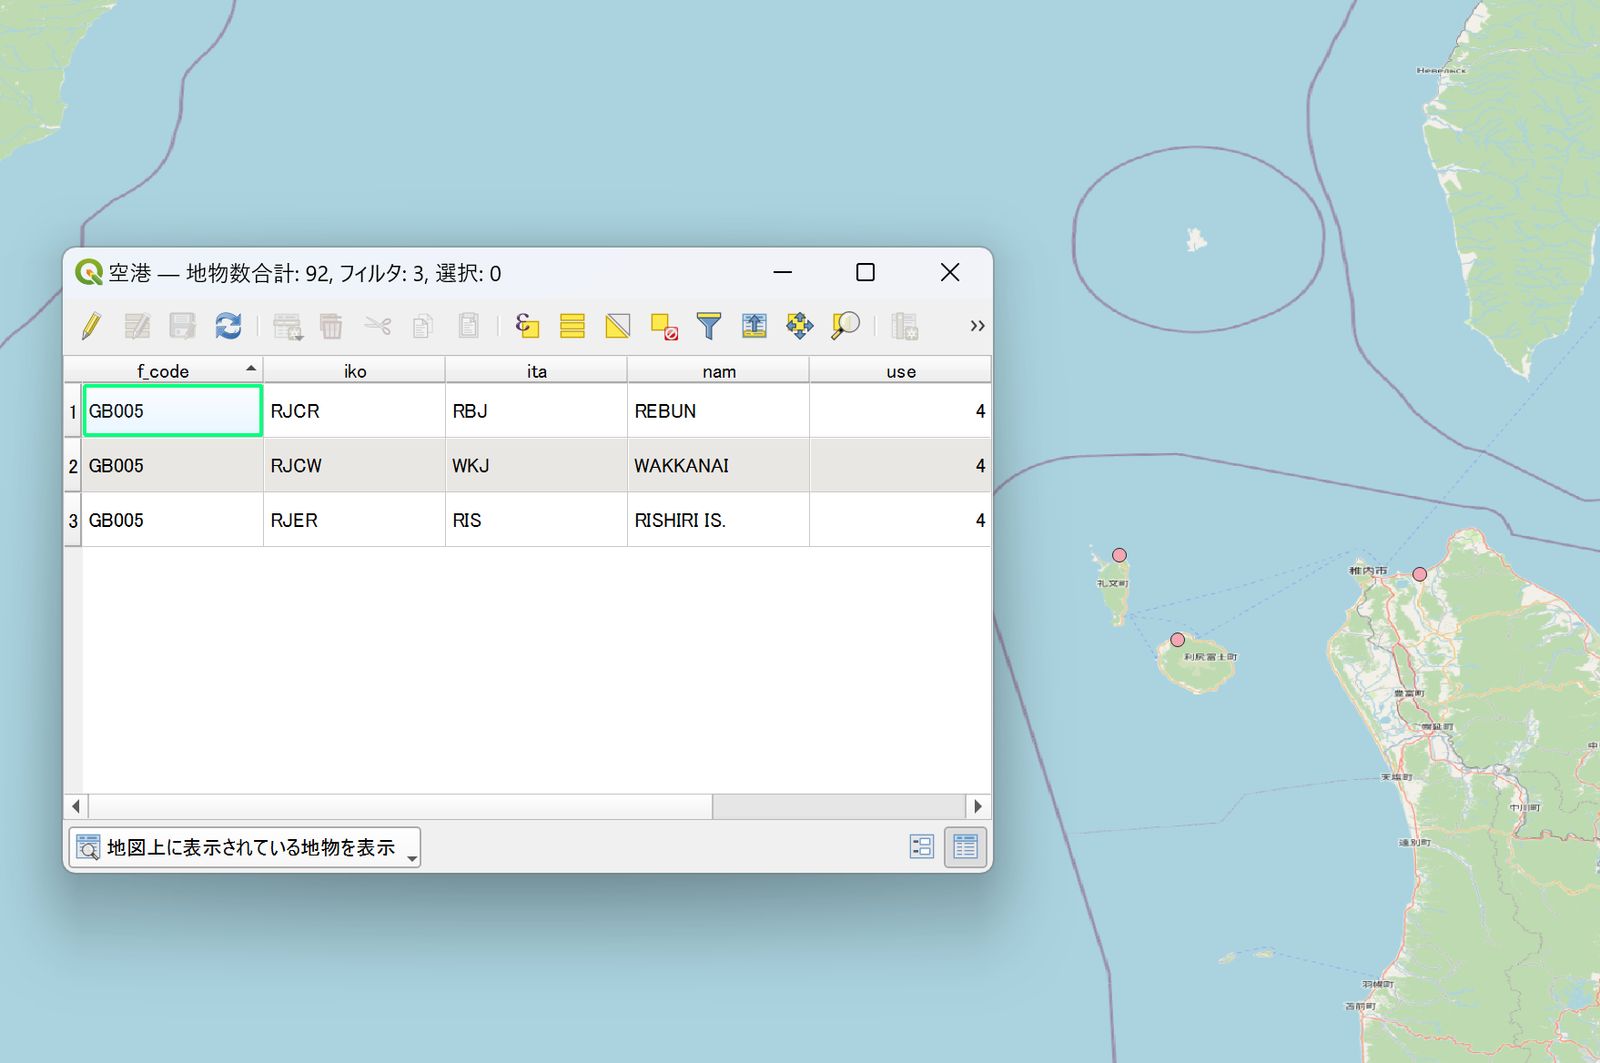The width and height of the screenshot is (1600, 1063).
Task: Deselect all features icon
Action: pos(664,326)
